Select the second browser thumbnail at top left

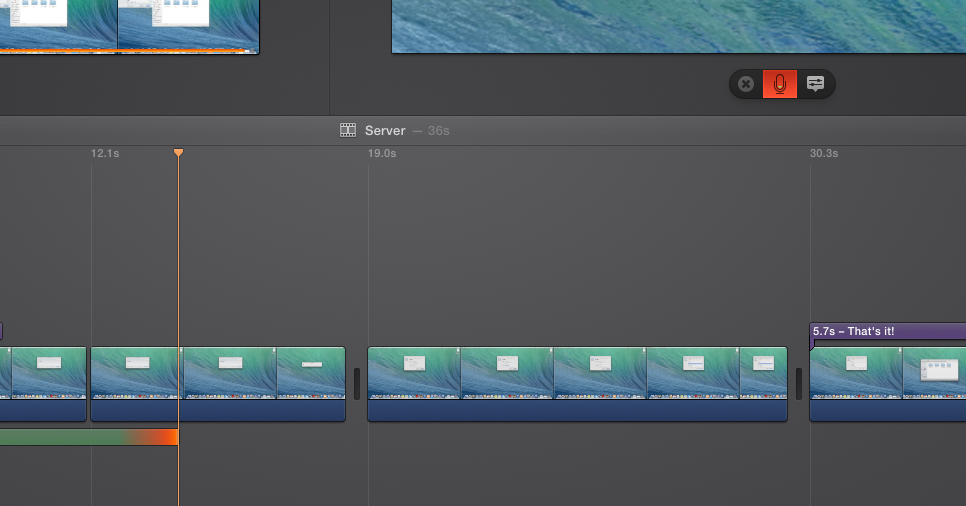[188, 24]
